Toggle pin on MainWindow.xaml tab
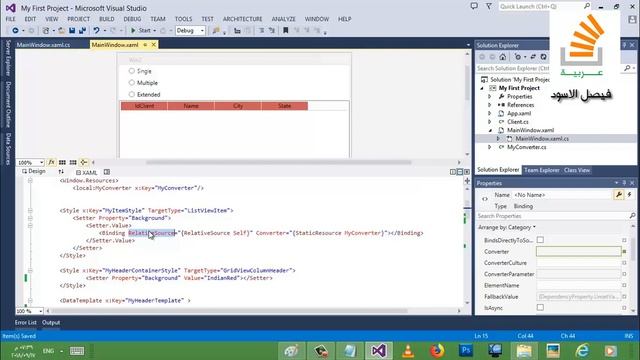The image size is (640, 360). click(145, 45)
